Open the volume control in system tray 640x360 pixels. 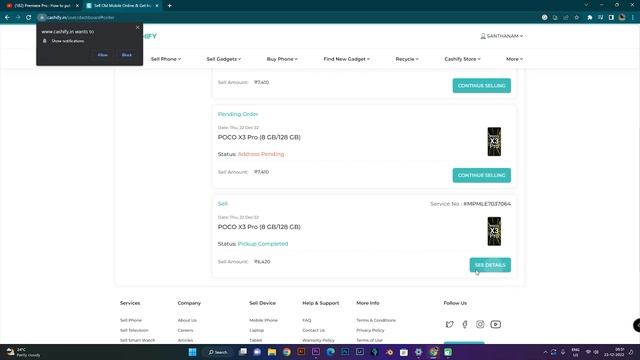pos(596,352)
